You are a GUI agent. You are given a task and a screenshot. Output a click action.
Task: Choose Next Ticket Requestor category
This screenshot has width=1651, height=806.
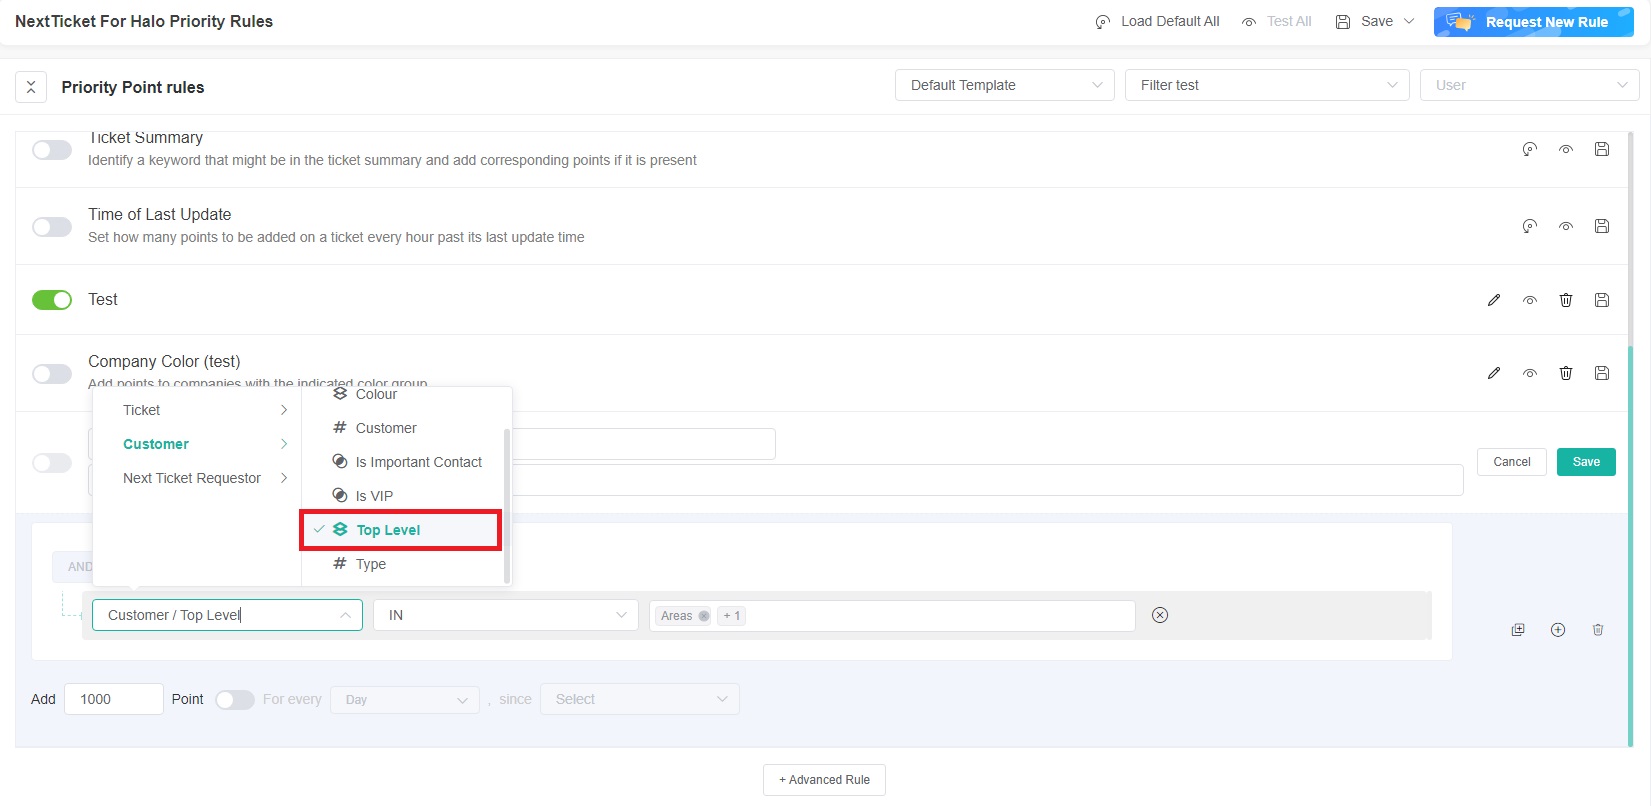coord(192,478)
